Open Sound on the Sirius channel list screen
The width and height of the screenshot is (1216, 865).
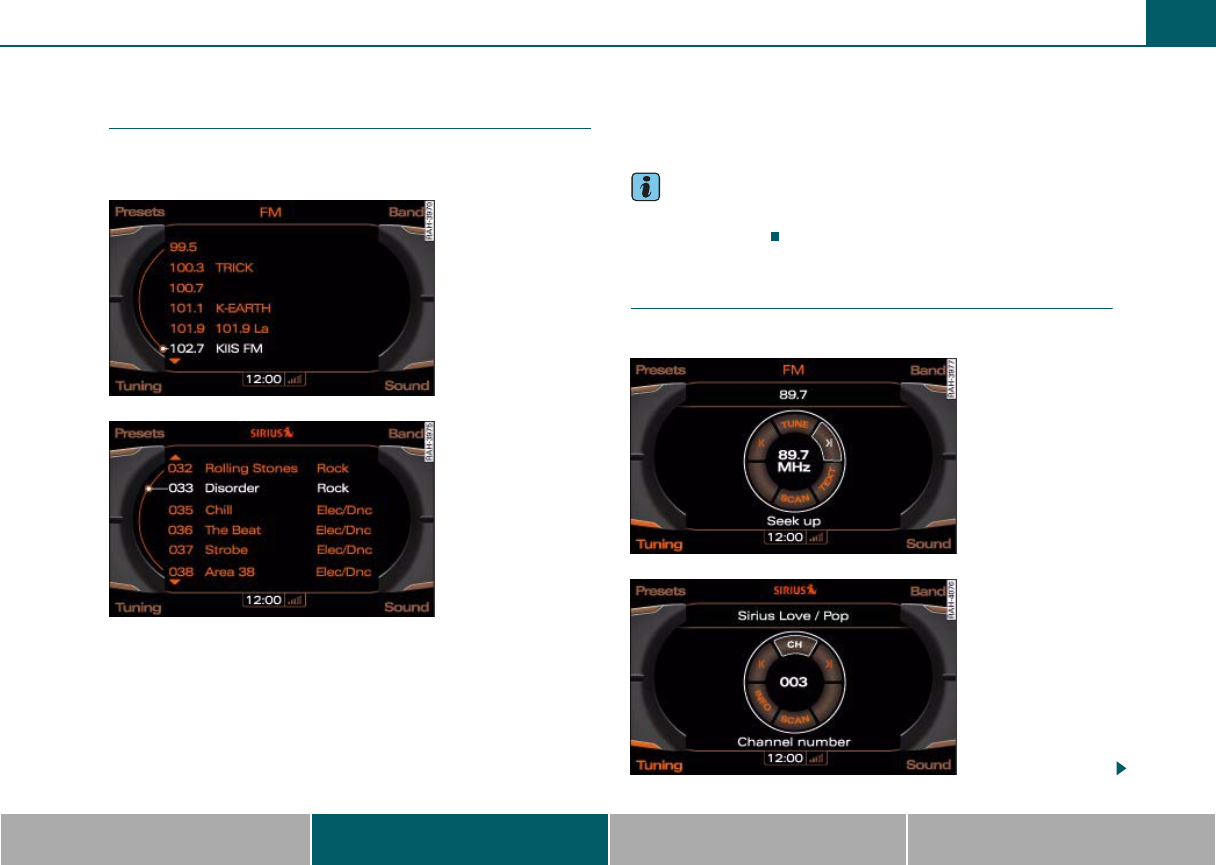click(x=407, y=607)
